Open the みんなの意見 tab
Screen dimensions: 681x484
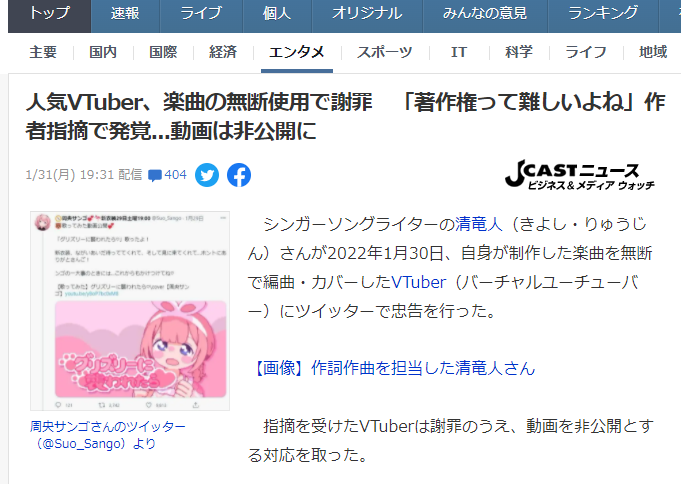[x=485, y=14]
